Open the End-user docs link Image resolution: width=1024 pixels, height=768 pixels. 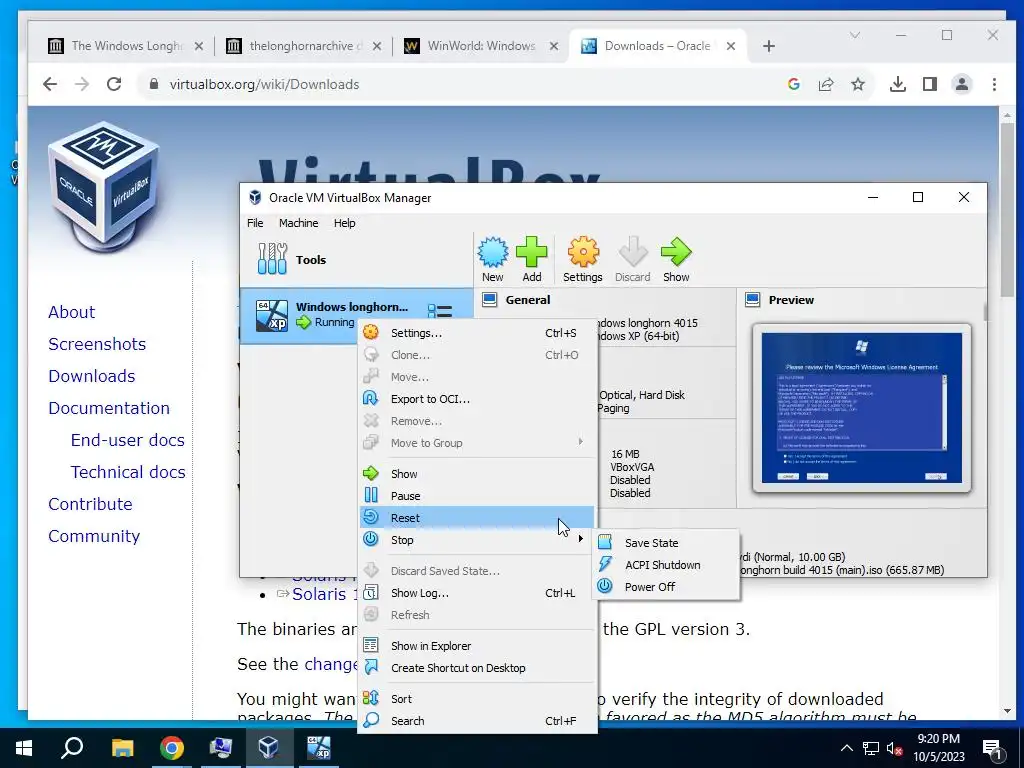(127, 440)
